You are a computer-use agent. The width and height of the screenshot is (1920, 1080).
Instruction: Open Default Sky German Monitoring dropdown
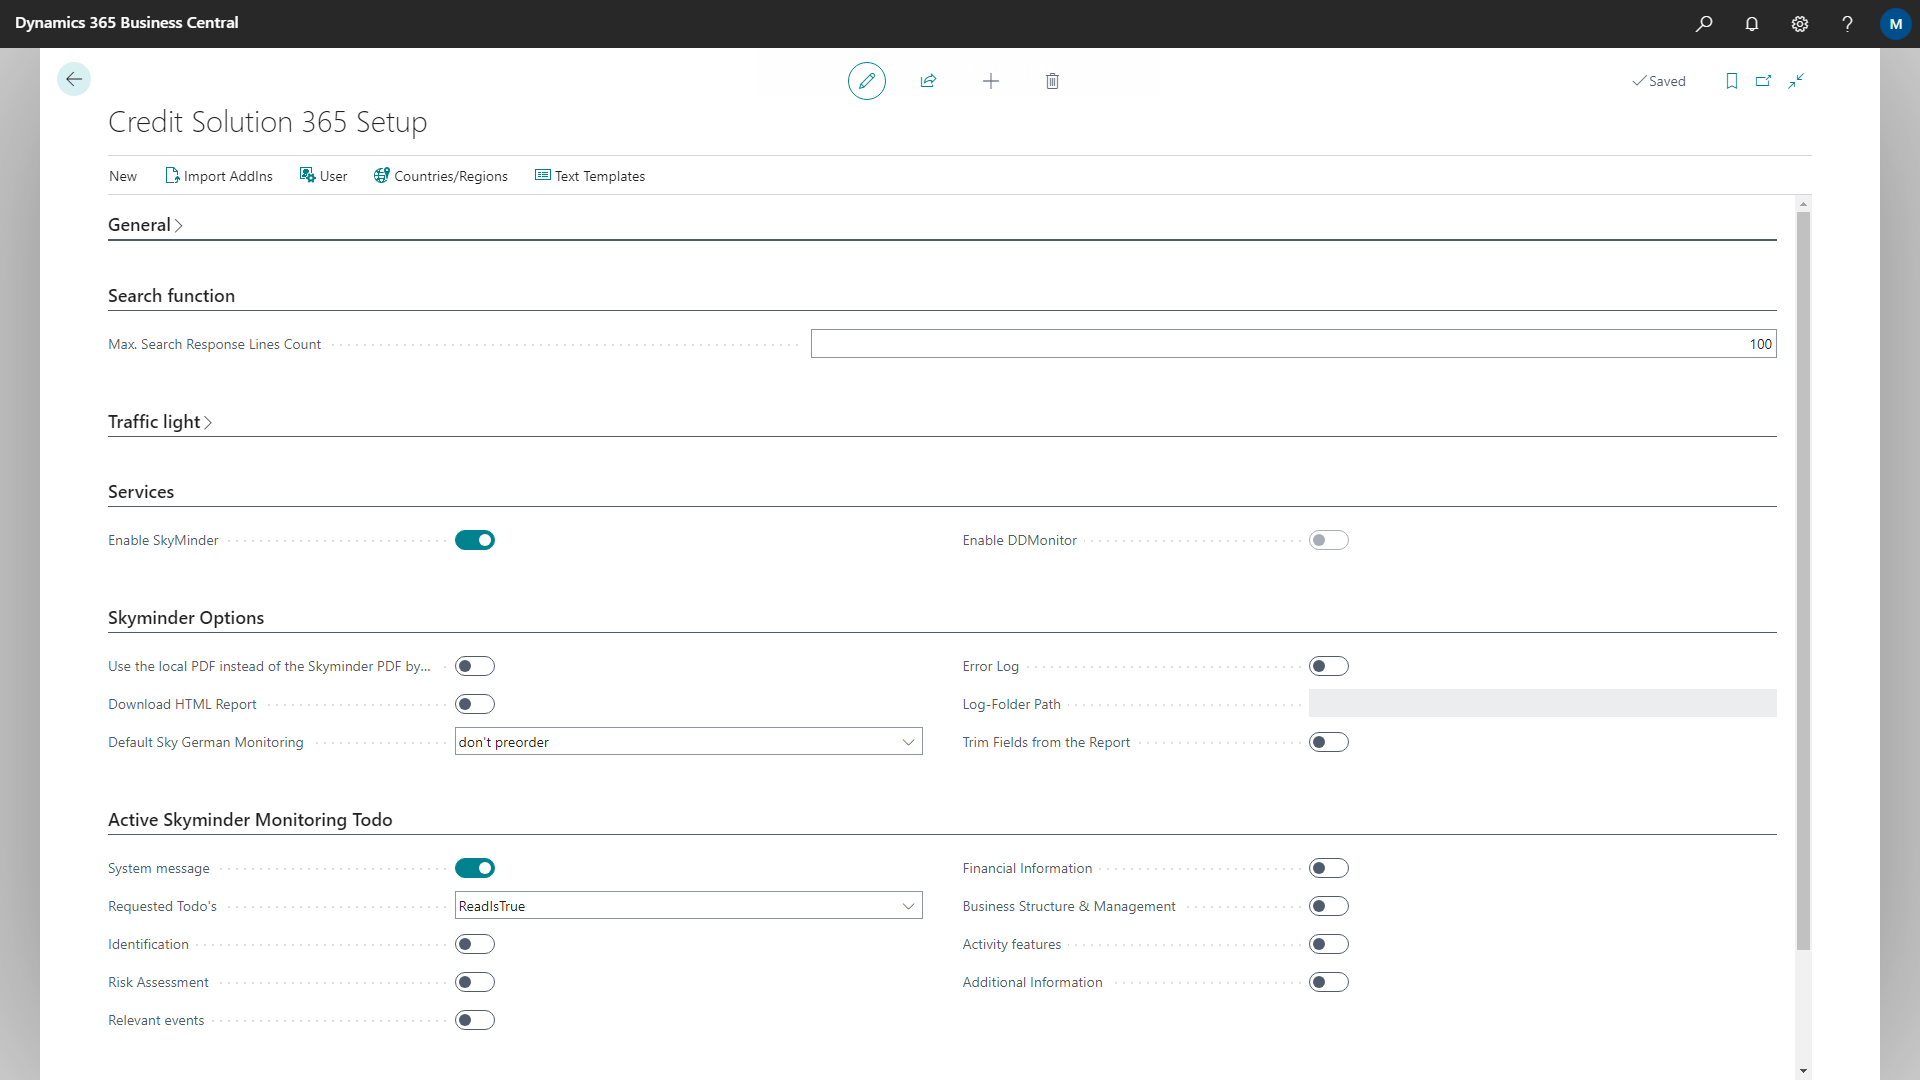(689, 742)
